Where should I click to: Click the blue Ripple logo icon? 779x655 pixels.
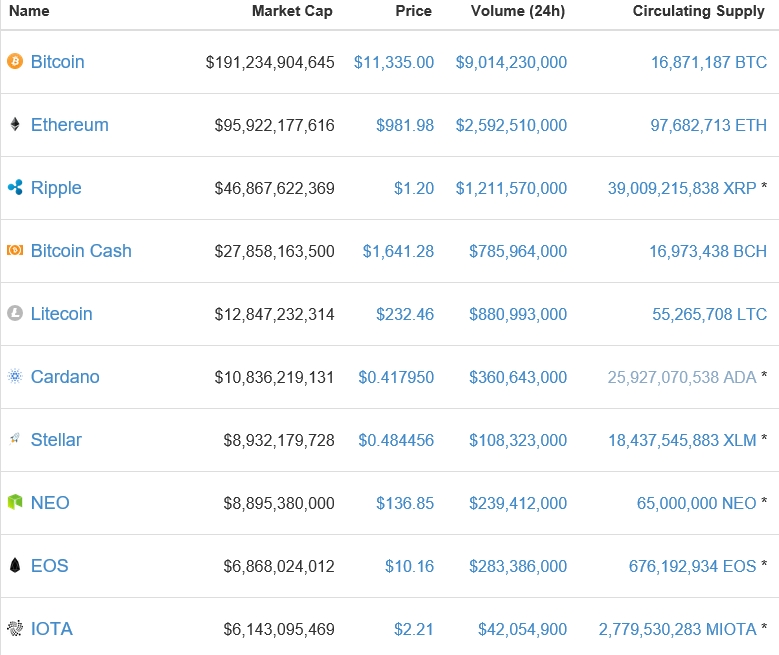click(x=15, y=188)
